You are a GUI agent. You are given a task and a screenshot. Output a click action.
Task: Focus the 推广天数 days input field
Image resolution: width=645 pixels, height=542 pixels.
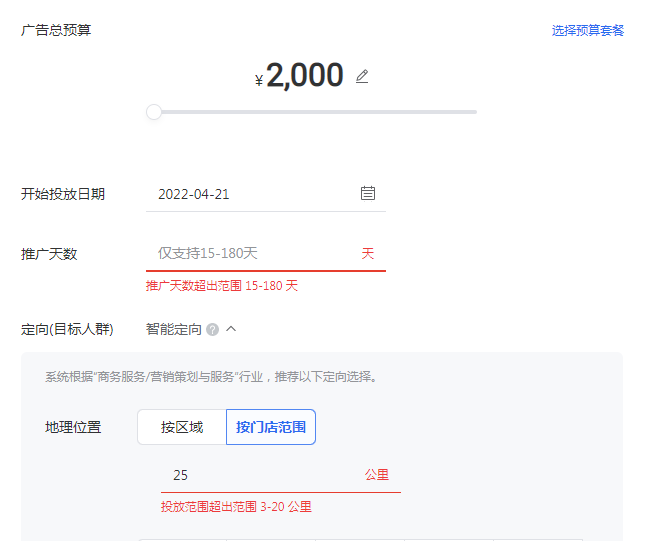(250, 254)
